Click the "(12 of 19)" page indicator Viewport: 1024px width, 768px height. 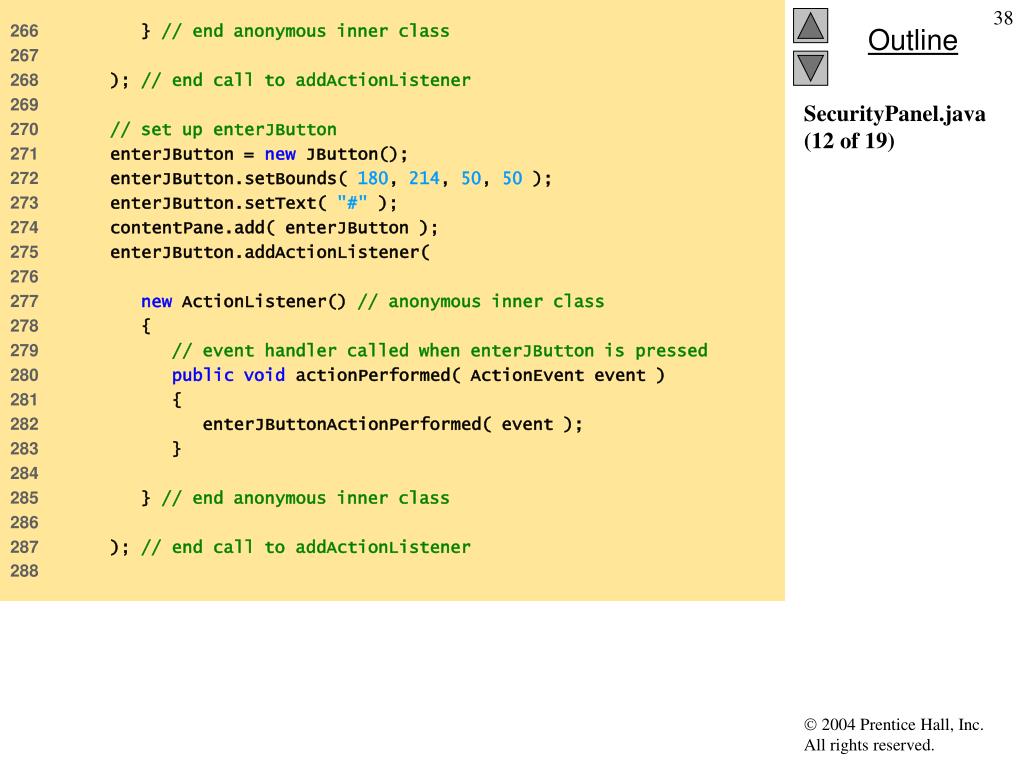(848, 140)
